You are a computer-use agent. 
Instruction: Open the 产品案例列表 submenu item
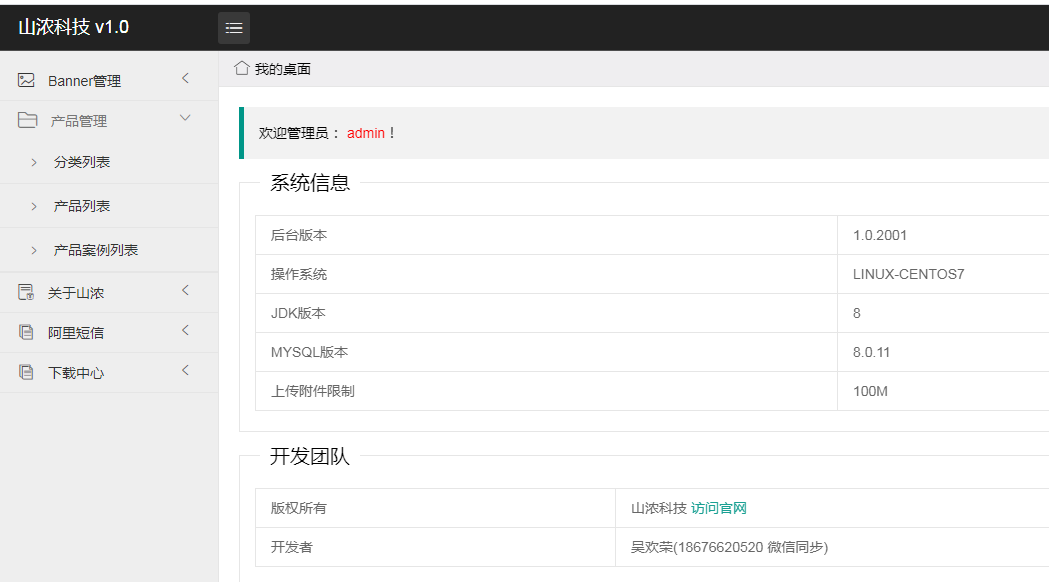pos(109,250)
